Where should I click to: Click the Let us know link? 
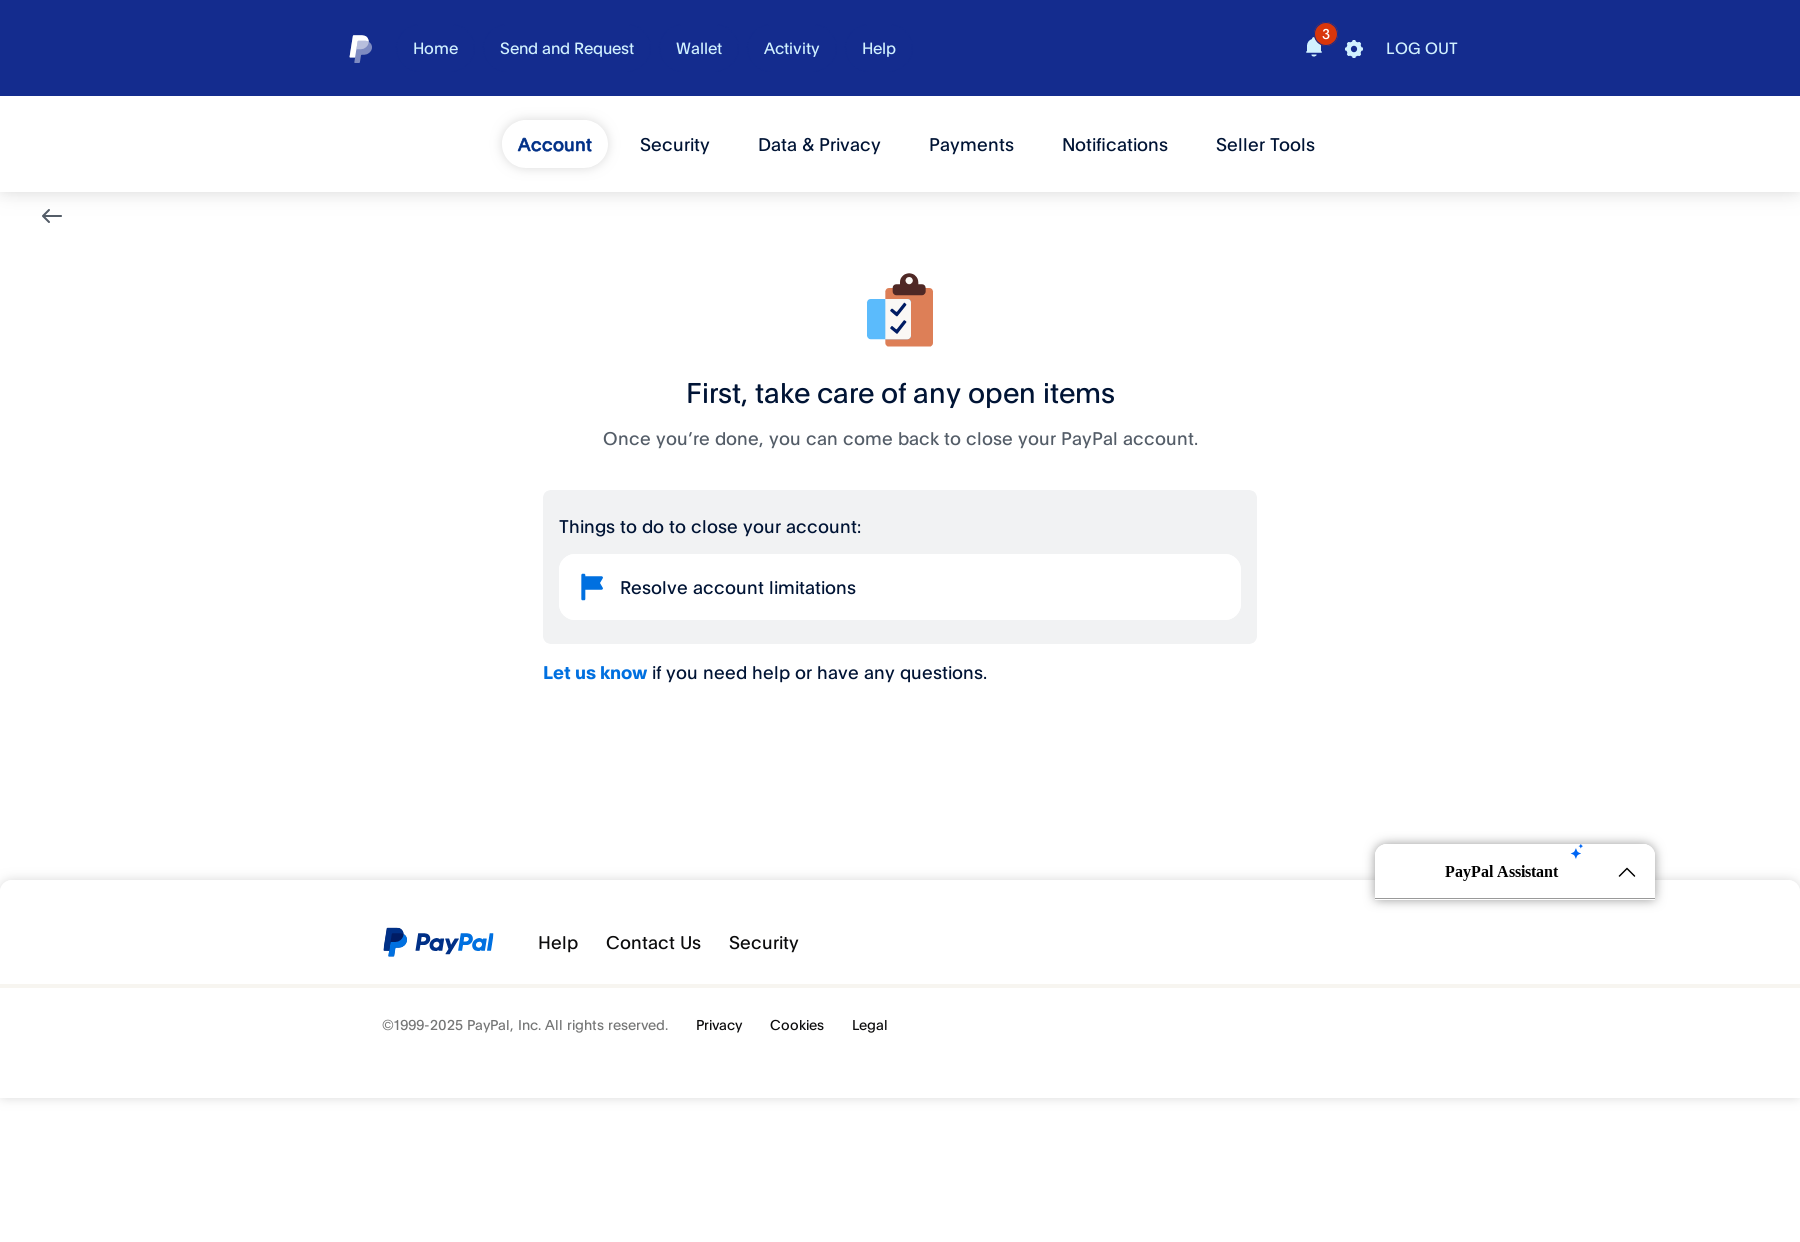point(595,673)
